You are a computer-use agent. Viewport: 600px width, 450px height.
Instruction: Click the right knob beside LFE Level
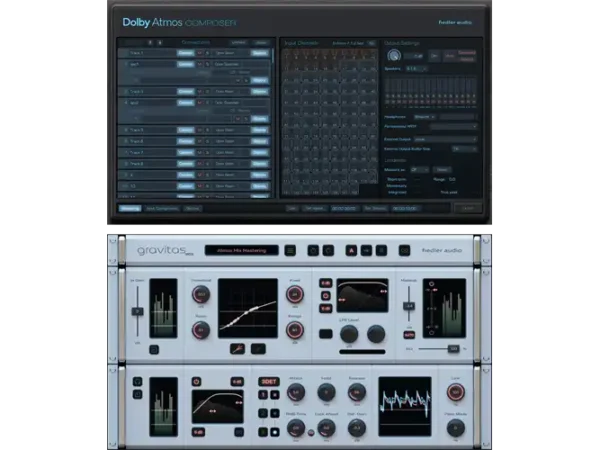[x=376, y=334]
